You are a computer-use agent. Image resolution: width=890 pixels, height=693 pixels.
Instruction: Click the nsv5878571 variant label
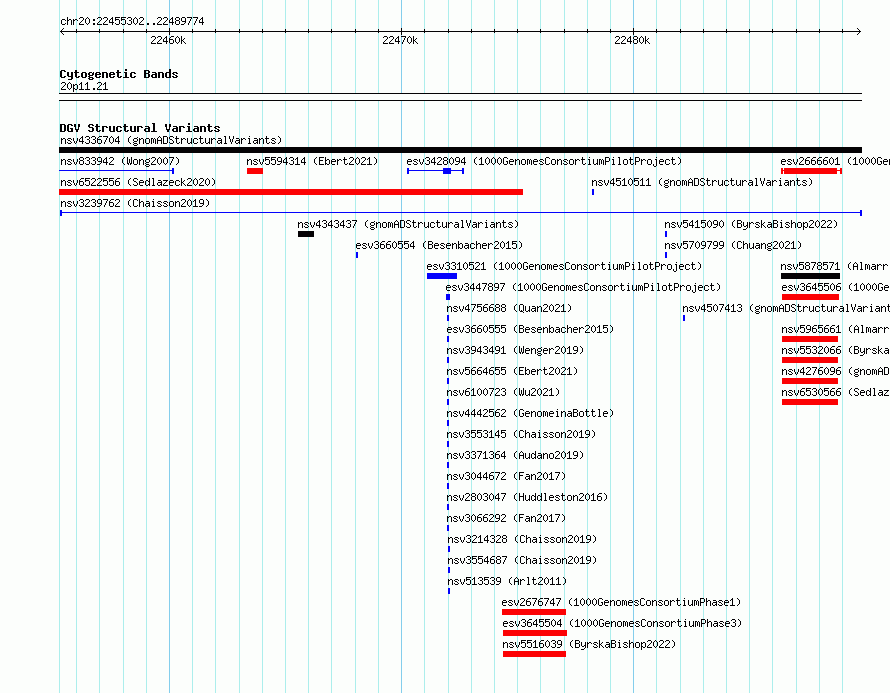pos(835,266)
